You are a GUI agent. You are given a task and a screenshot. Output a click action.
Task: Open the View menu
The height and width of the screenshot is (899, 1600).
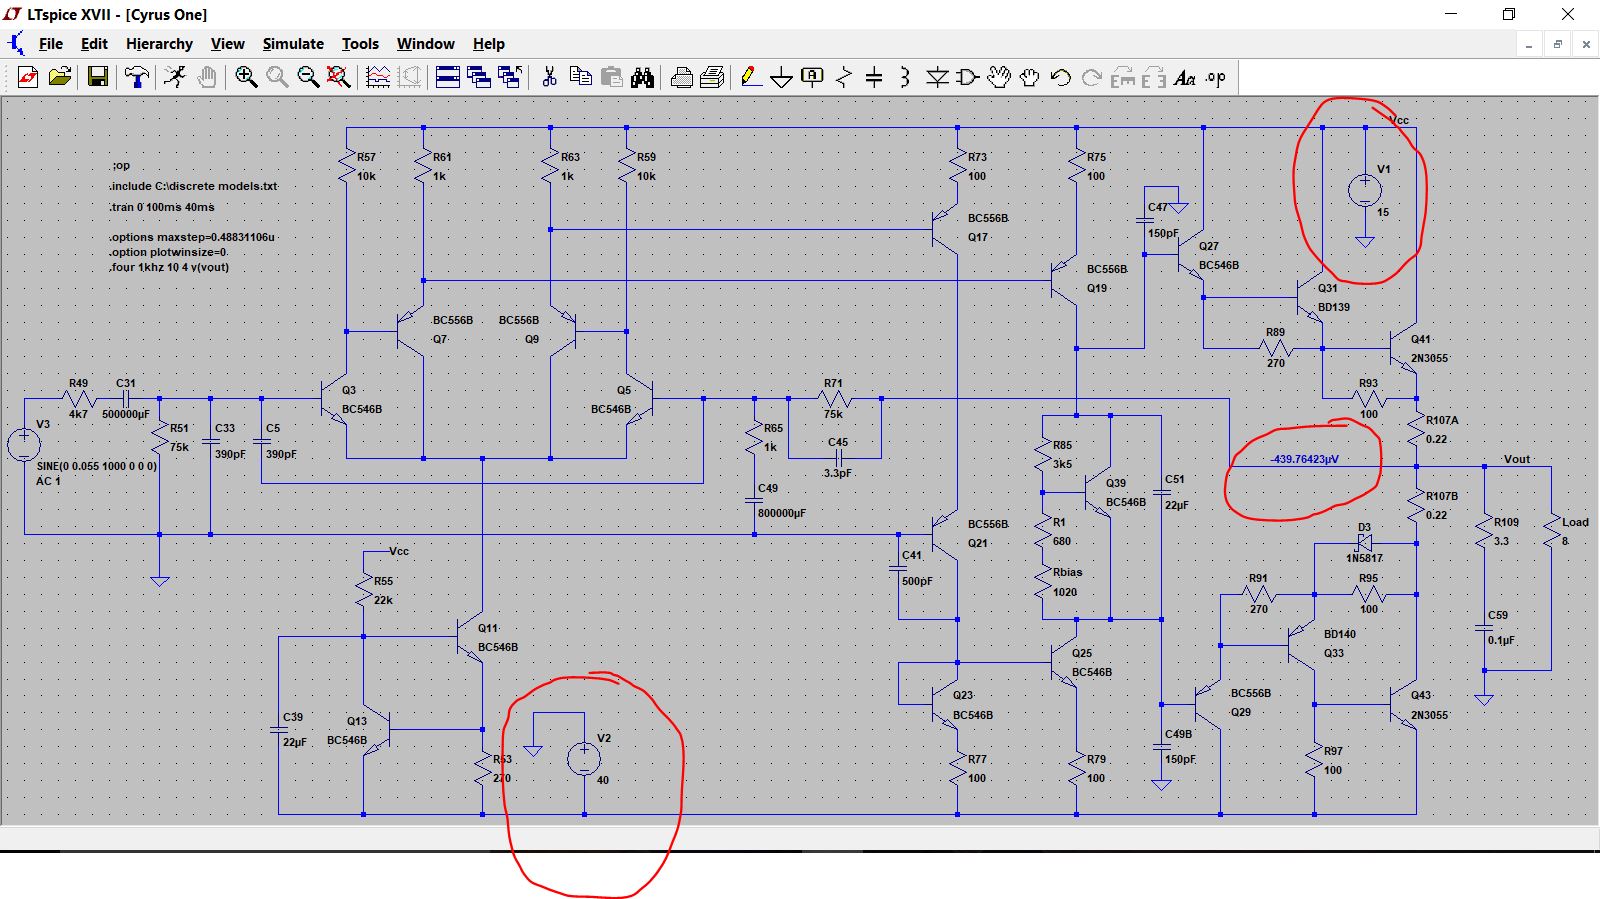pyautogui.click(x=227, y=44)
